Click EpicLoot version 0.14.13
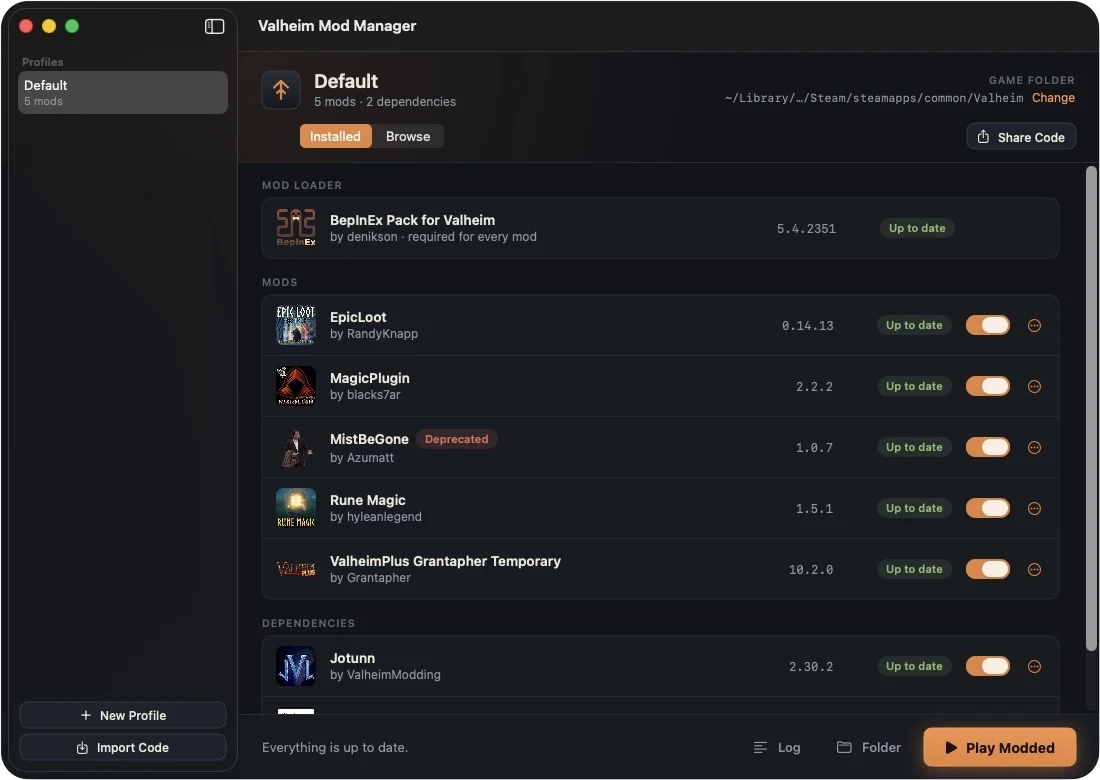This screenshot has width=1100, height=780. pos(807,325)
